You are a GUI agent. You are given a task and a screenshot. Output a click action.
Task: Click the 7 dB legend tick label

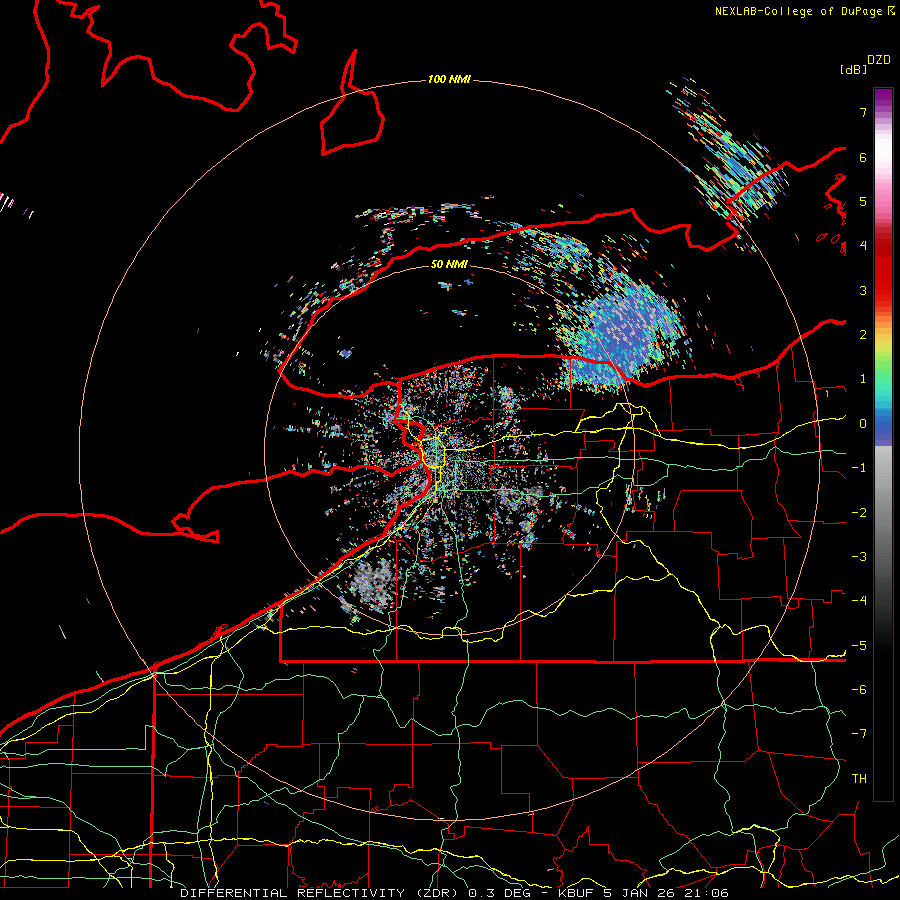point(863,112)
